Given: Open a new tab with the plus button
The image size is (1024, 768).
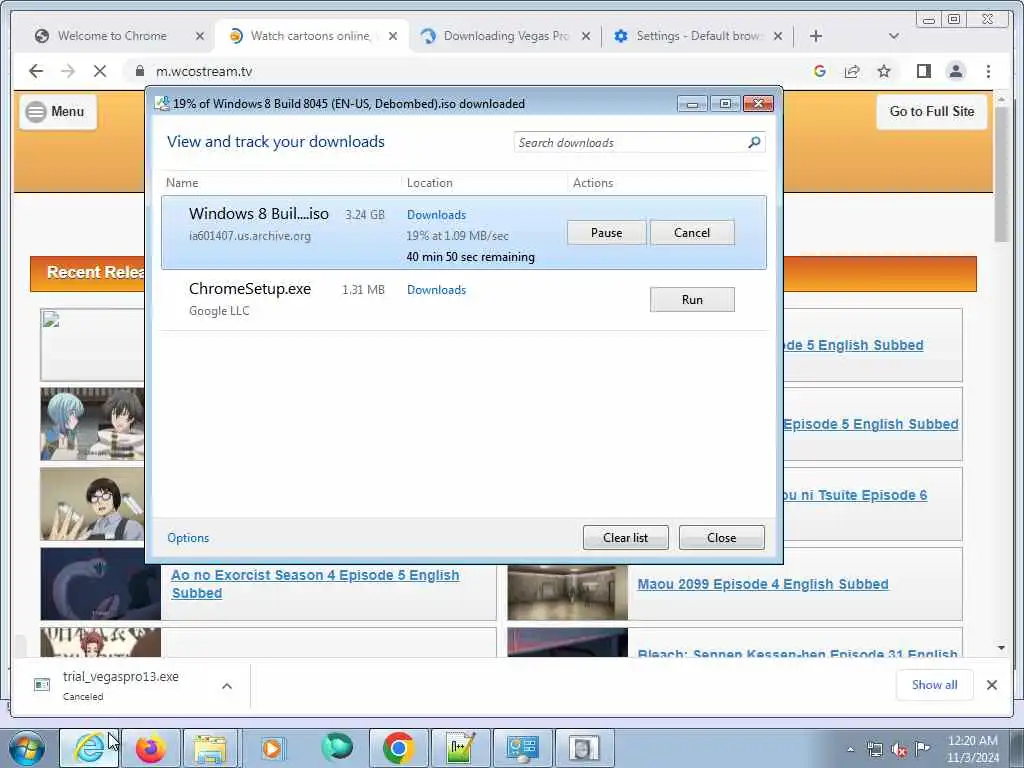Looking at the screenshot, I should click(816, 36).
